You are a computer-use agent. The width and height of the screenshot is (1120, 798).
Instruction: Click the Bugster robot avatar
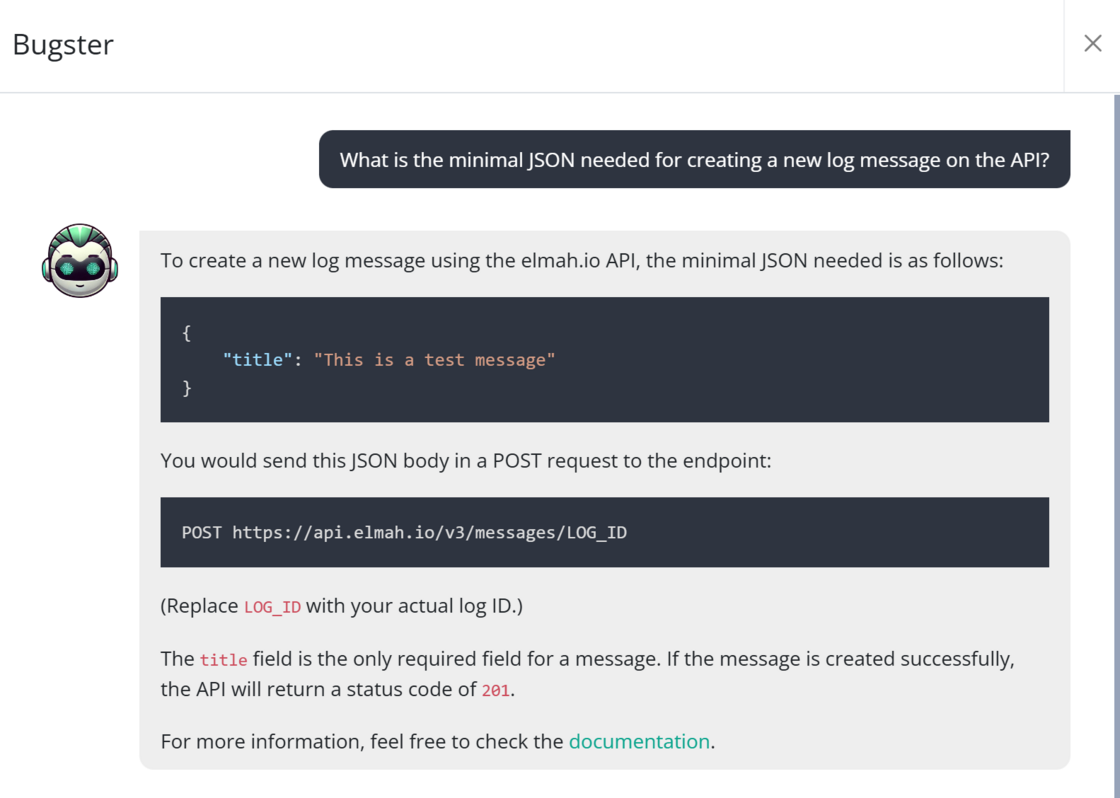click(79, 260)
